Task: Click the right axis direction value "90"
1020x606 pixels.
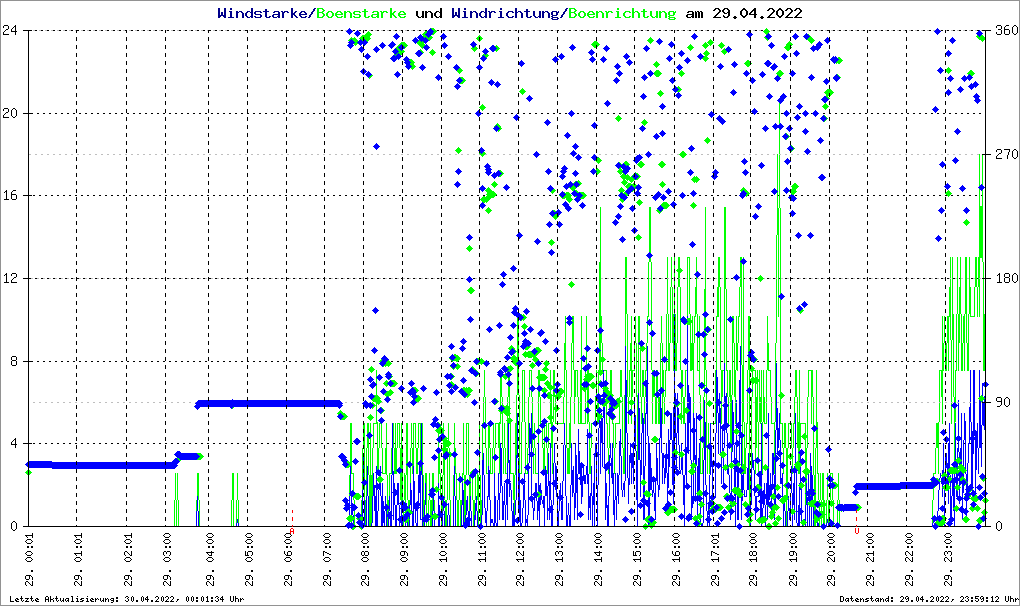Action: [x=1003, y=402]
